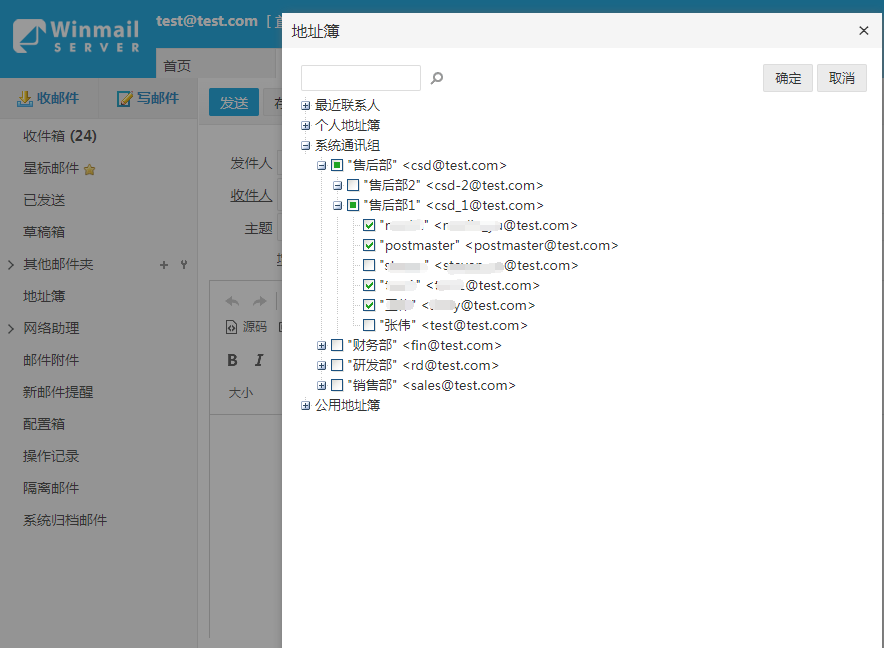Check the 张伟 test@test.com checkbox

[369, 325]
